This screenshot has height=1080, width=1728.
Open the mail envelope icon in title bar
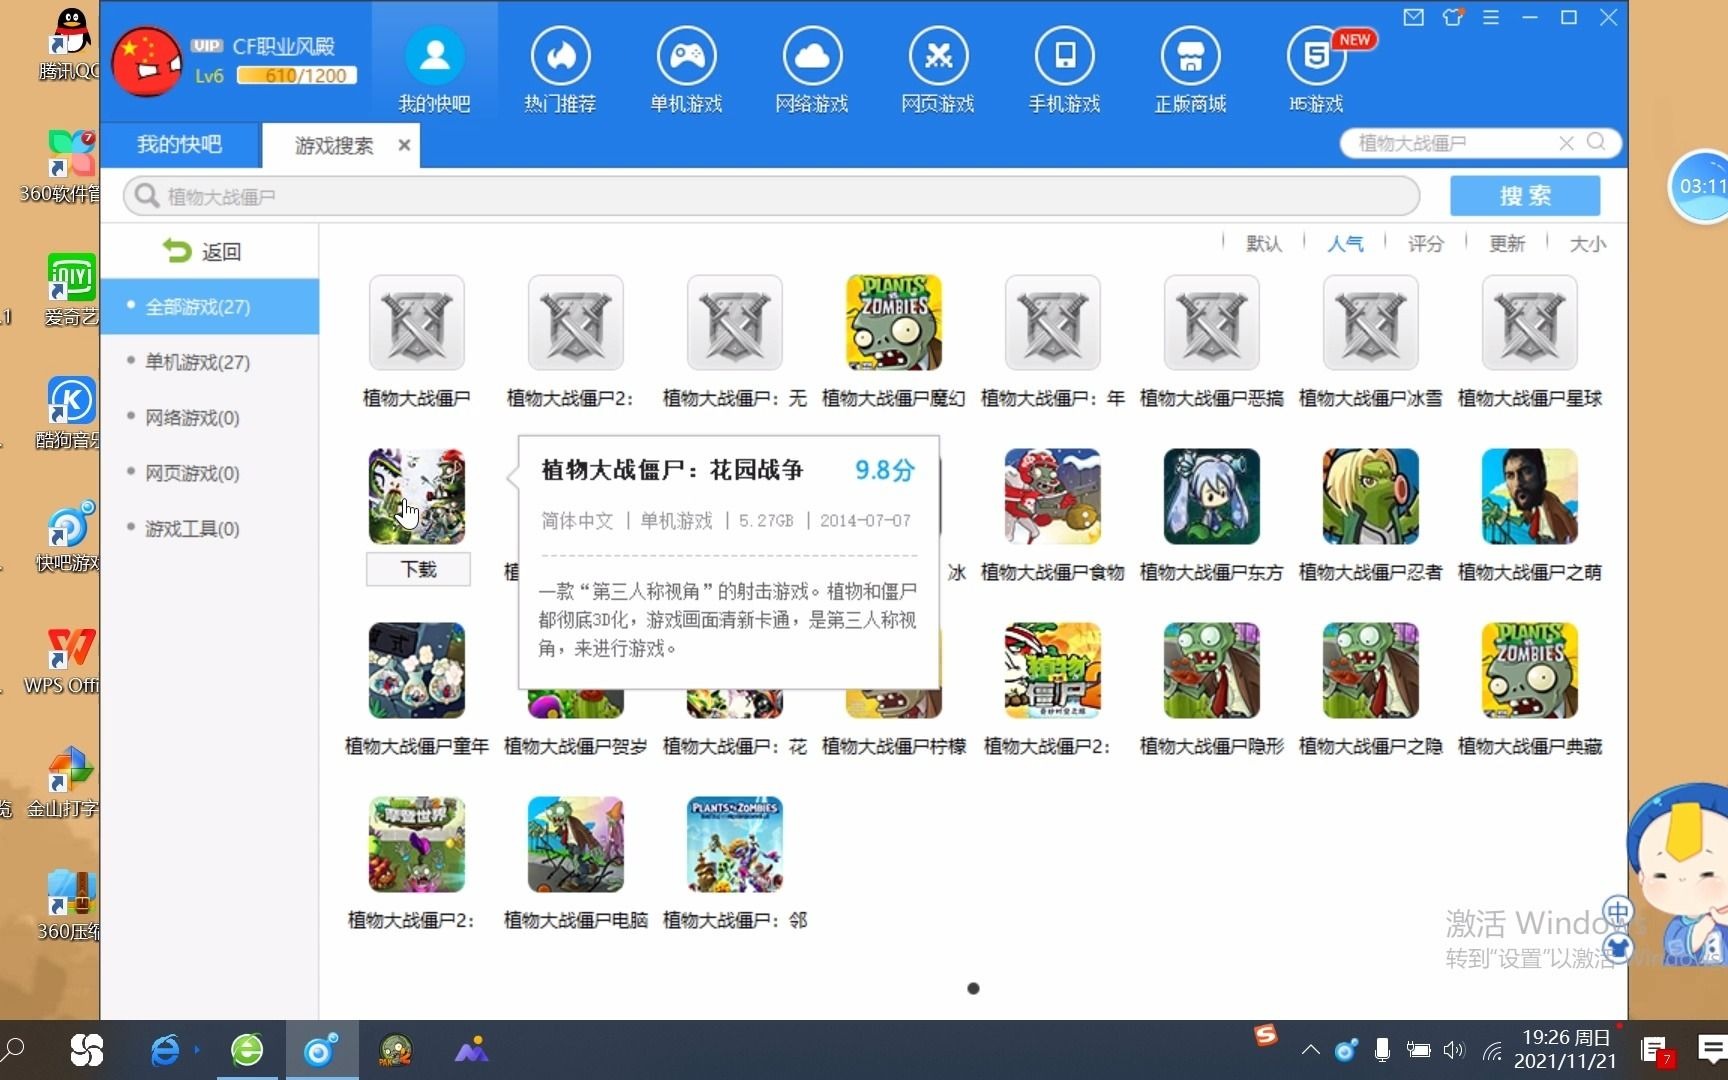pyautogui.click(x=1413, y=17)
